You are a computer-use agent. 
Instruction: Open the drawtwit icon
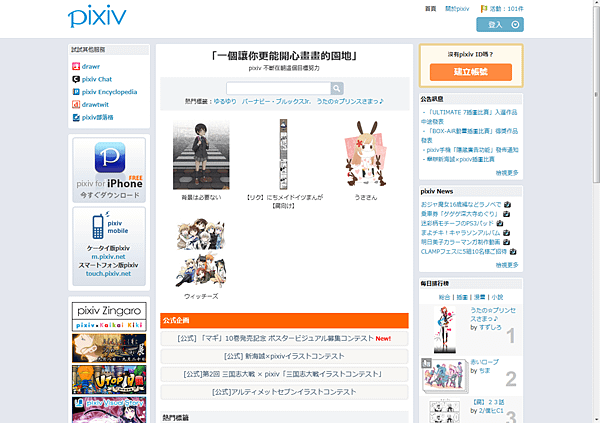[76, 105]
